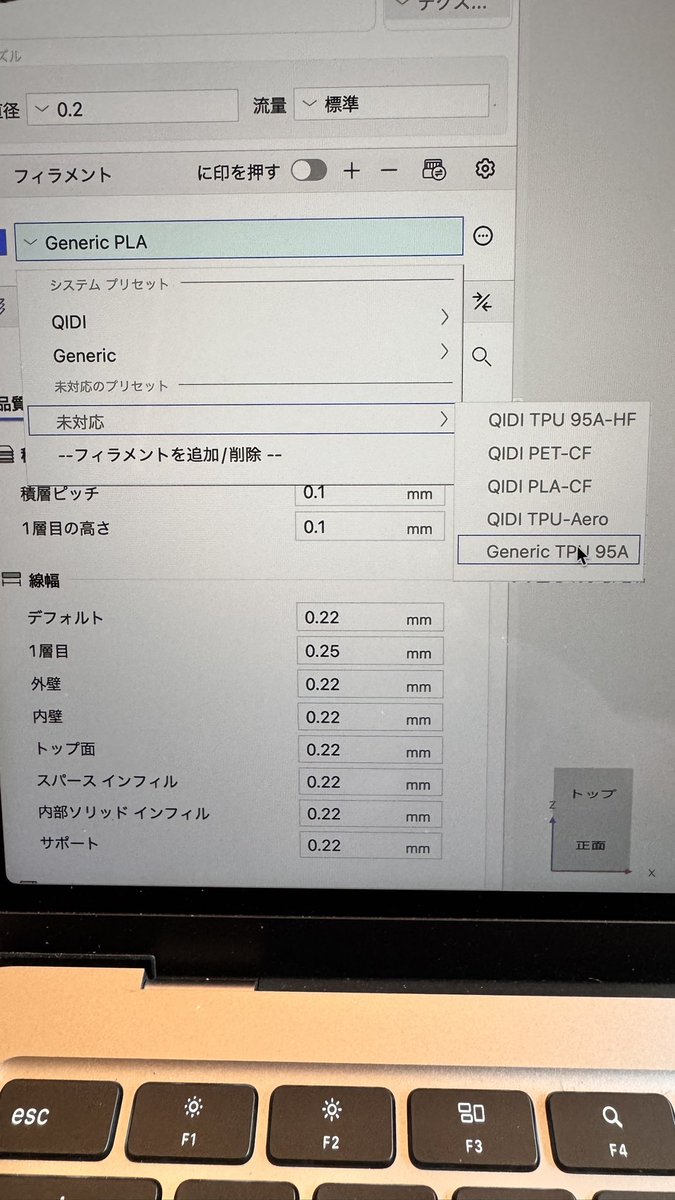Click the compare presets arrows icon
The image size is (675, 1200).
483,301
